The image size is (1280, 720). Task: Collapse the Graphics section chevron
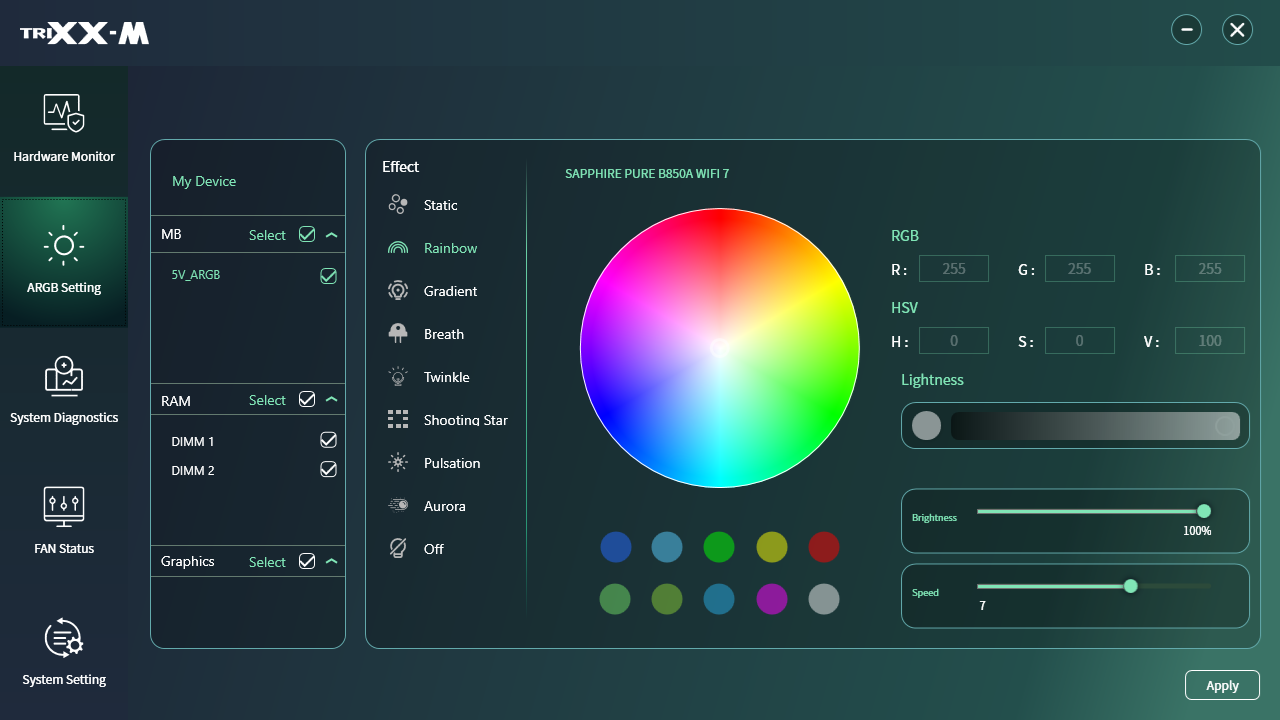332,561
